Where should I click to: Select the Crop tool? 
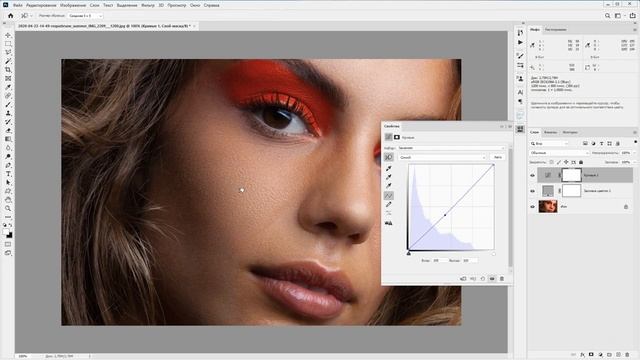[x=8, y=70]
